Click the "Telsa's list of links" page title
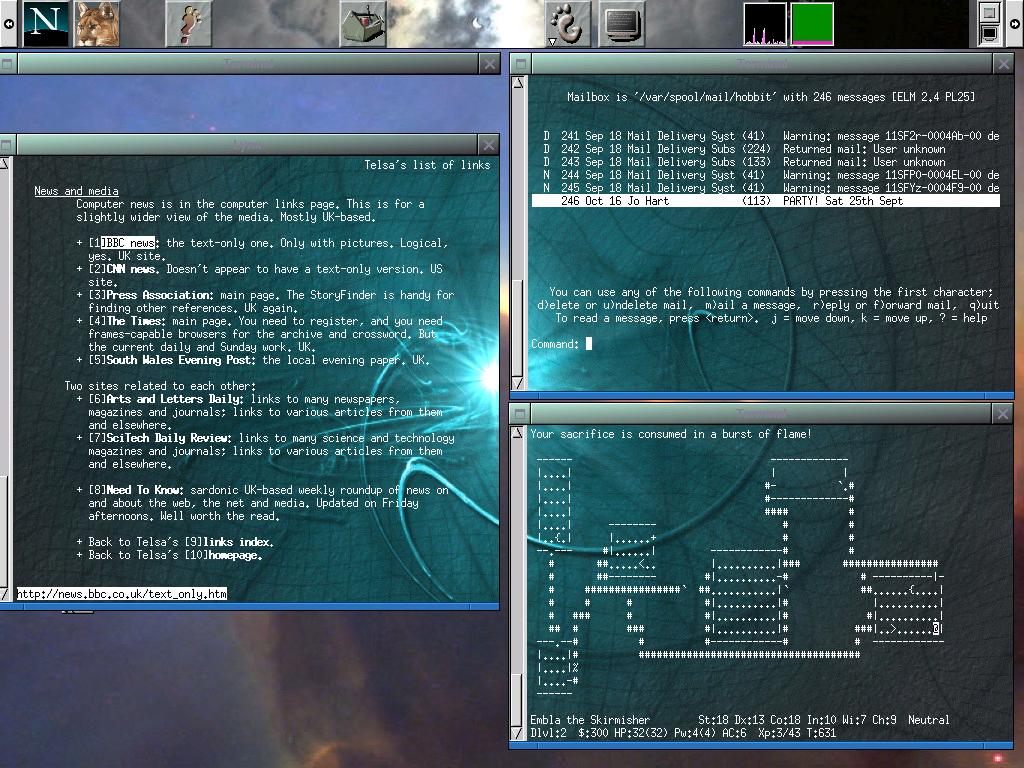 coord(427,165)
